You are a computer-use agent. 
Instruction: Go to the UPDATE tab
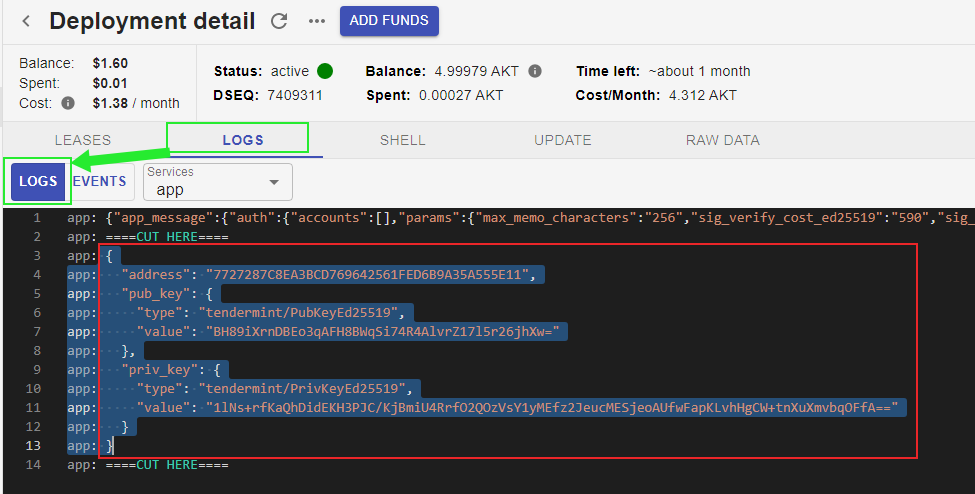[562, 140]
